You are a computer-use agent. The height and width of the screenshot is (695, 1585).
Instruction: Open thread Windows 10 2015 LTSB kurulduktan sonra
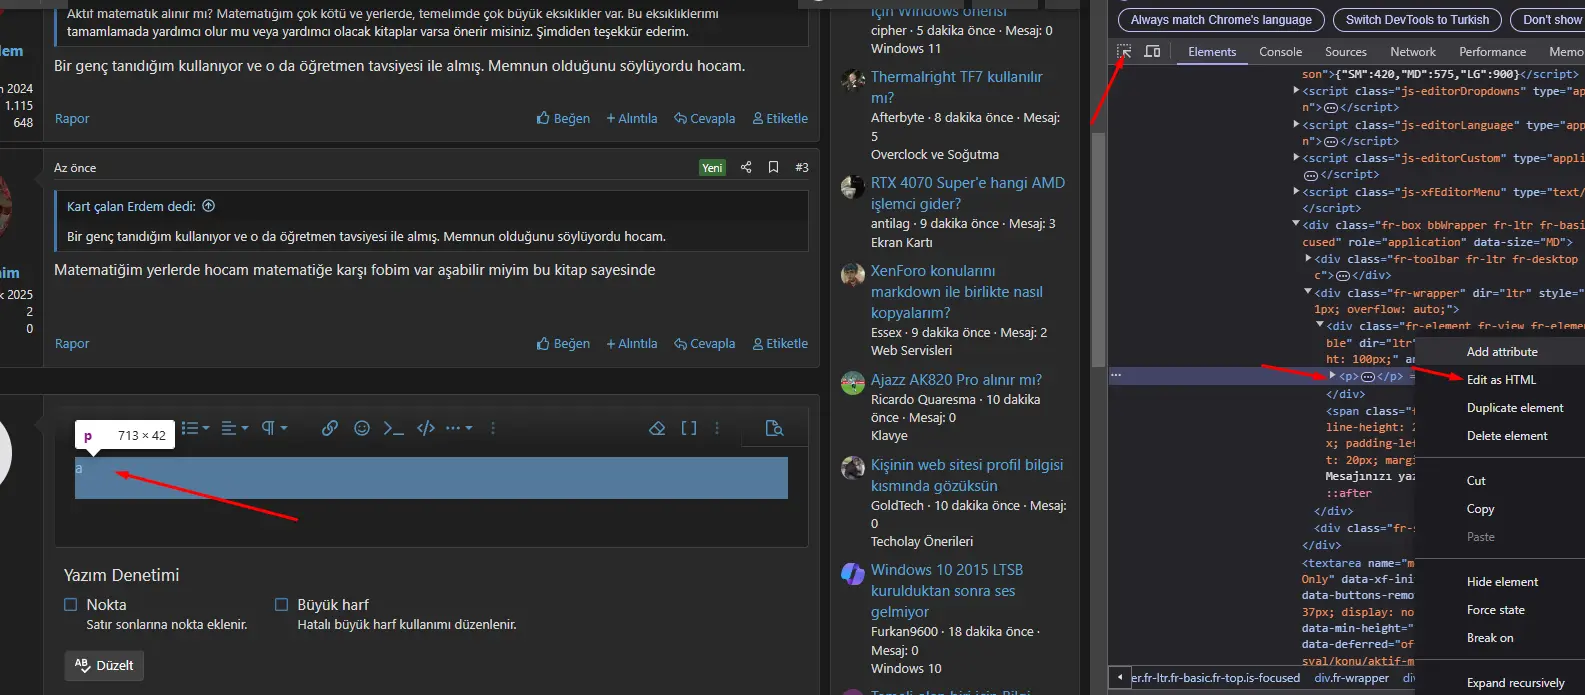point(947,590)
